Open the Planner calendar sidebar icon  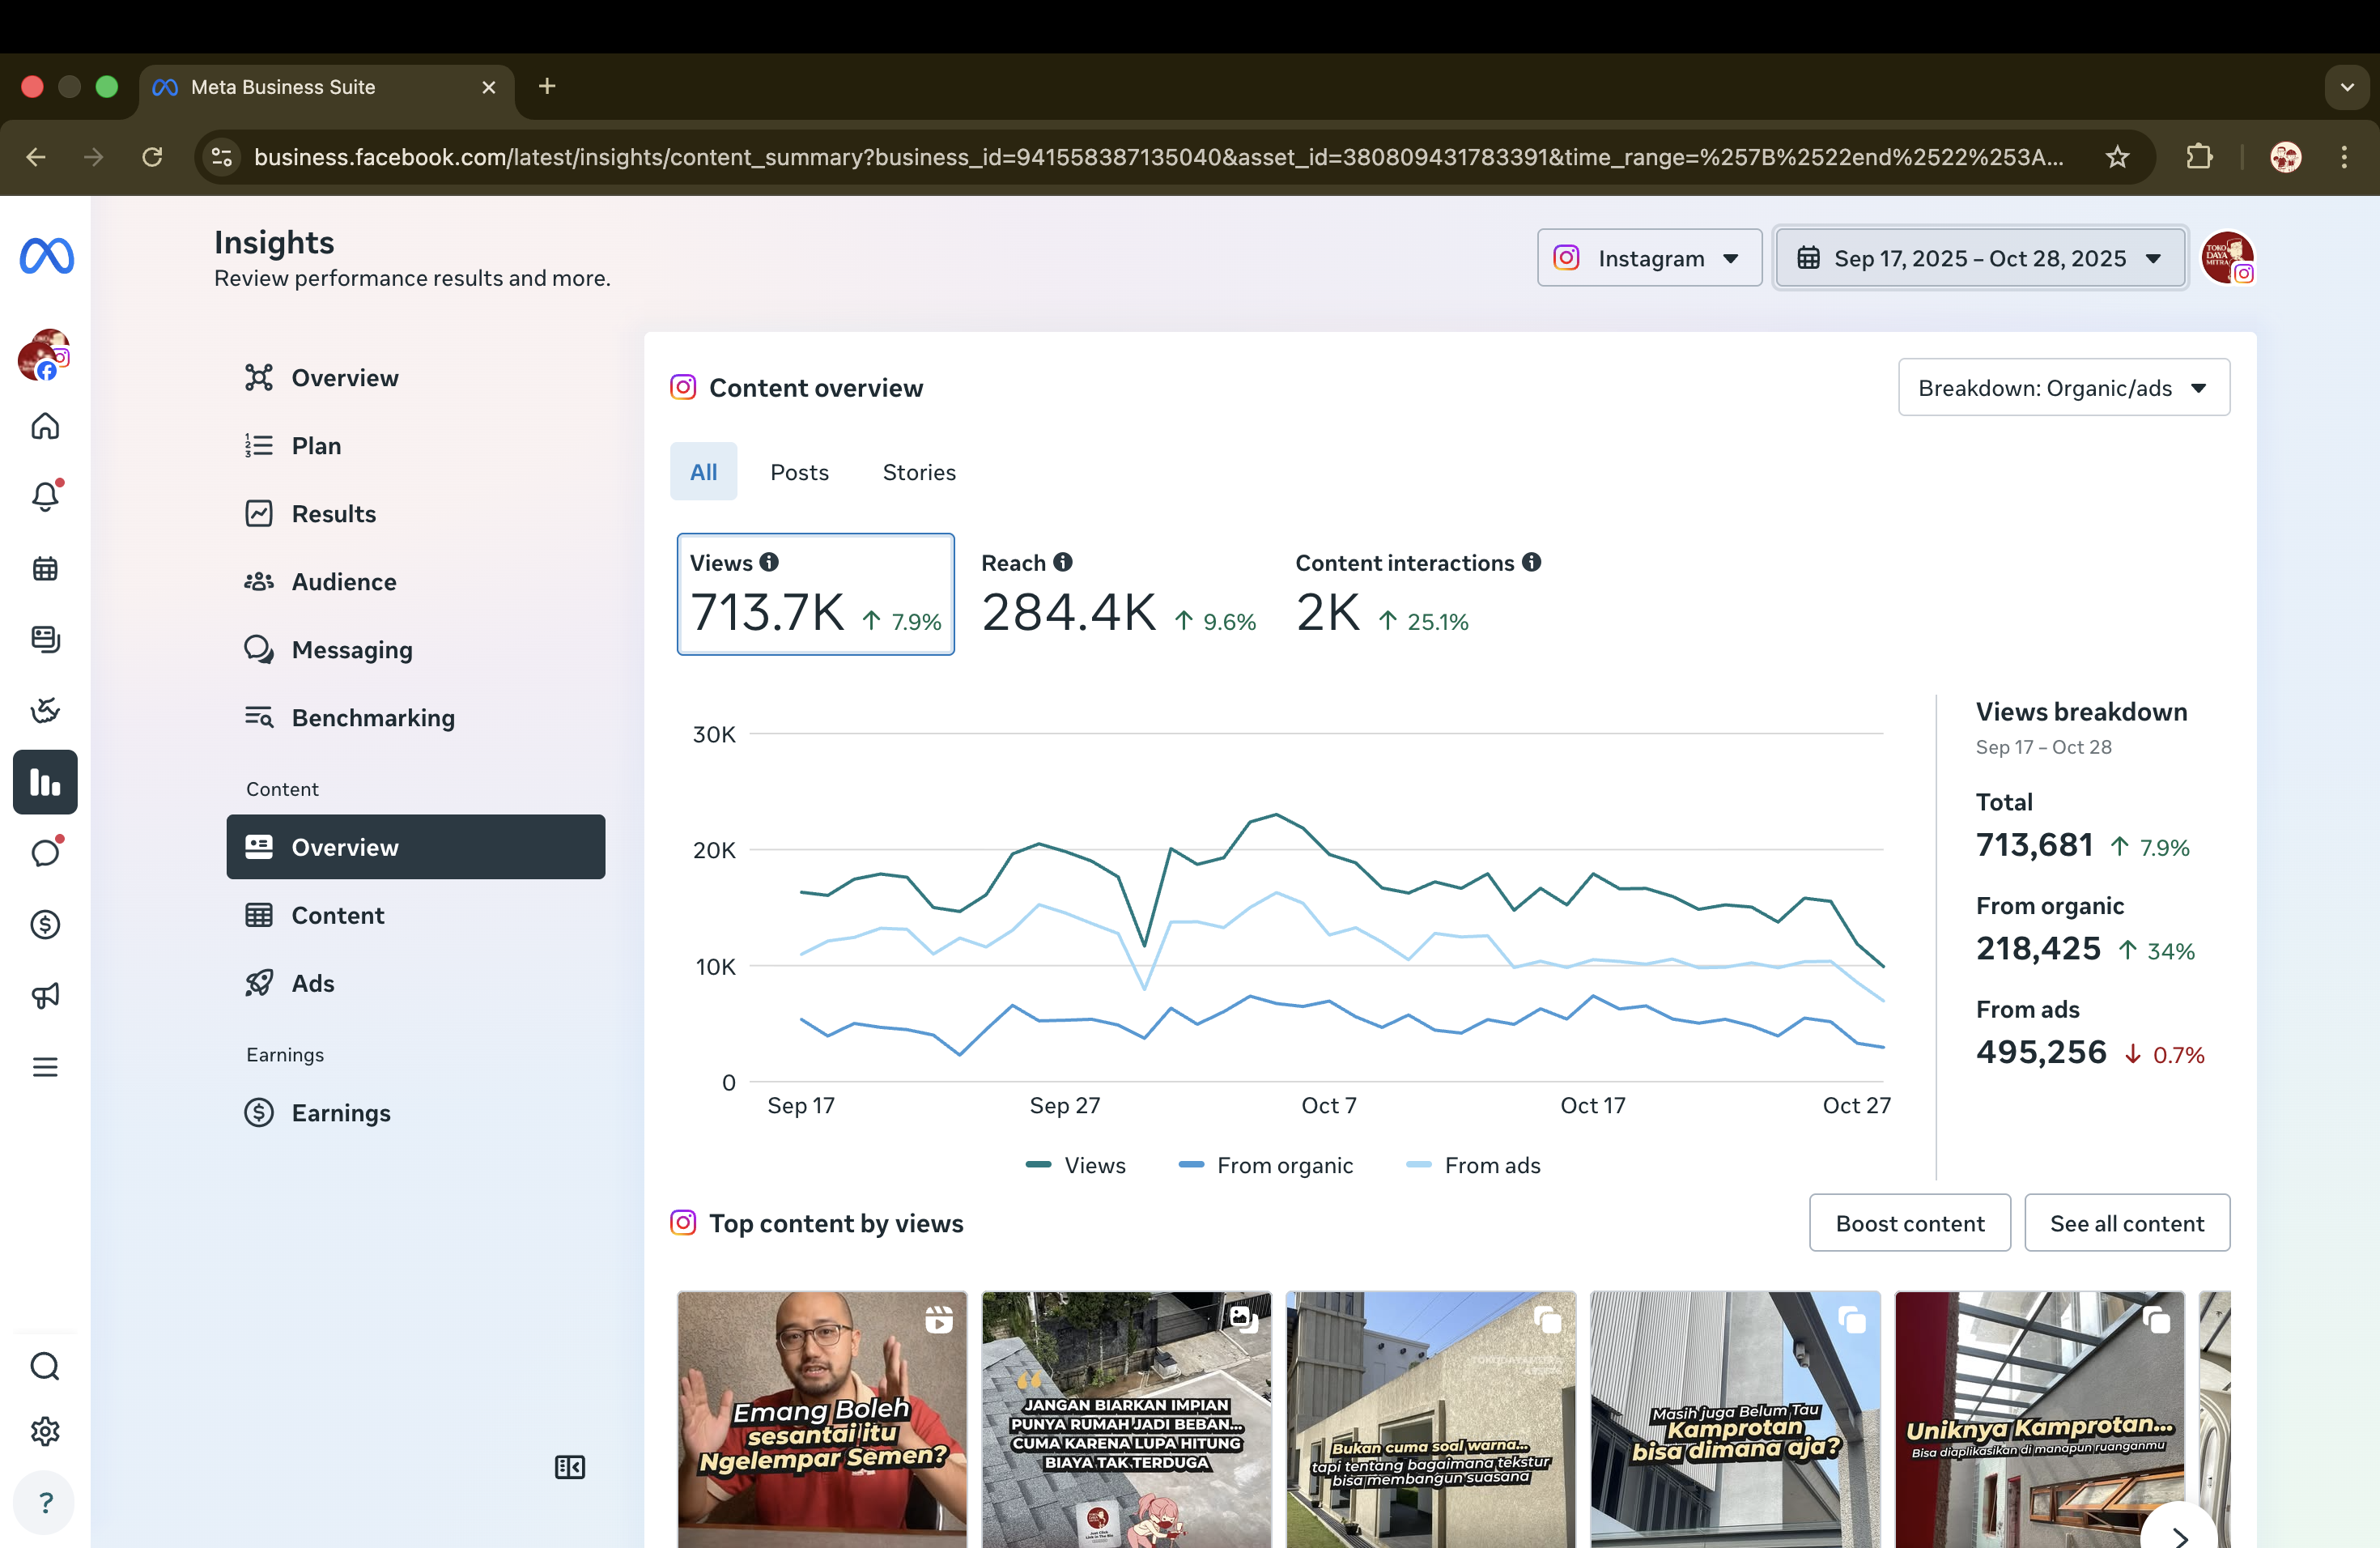[x=45, y=569]
